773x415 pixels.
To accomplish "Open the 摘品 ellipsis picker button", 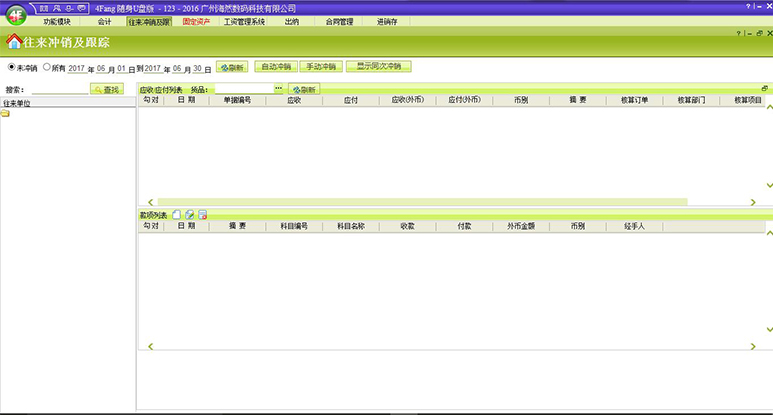I will (279, 90).
